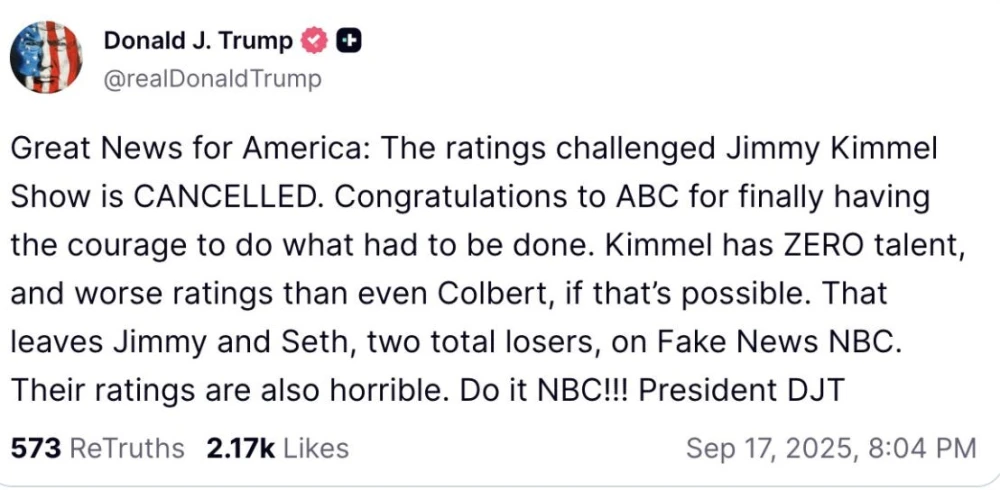Screen dimensions: 1000x490
Task: Click the red verified checkmark badge
Action: (x=315, y=41)
